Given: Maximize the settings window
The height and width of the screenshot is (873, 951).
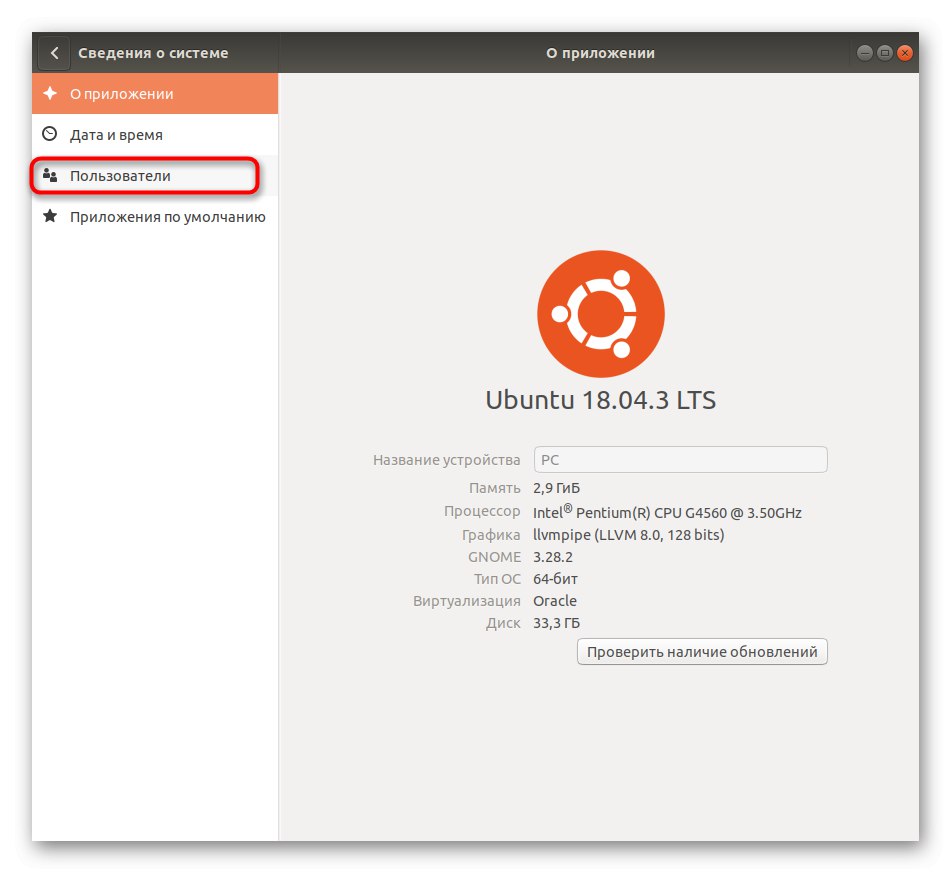Looking at the screenshot, I should 884,53.
